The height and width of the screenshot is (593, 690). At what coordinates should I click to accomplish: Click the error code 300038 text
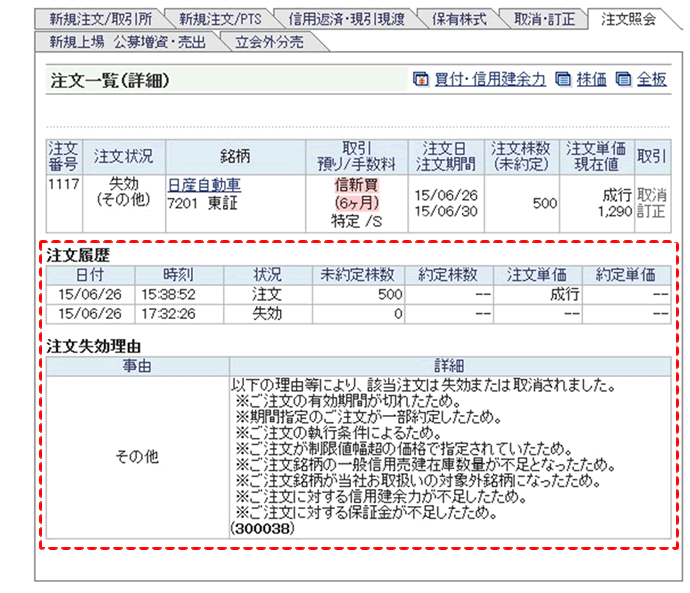pyautogui.click(x=261, y=527)
